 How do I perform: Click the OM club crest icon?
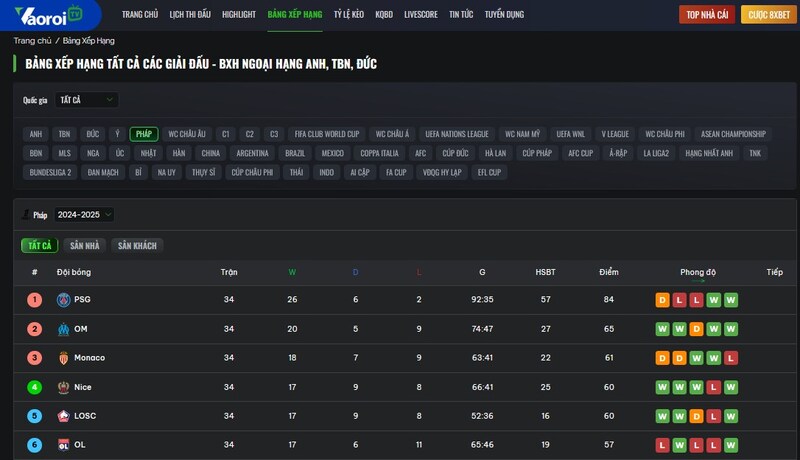(x=63, y=329)
